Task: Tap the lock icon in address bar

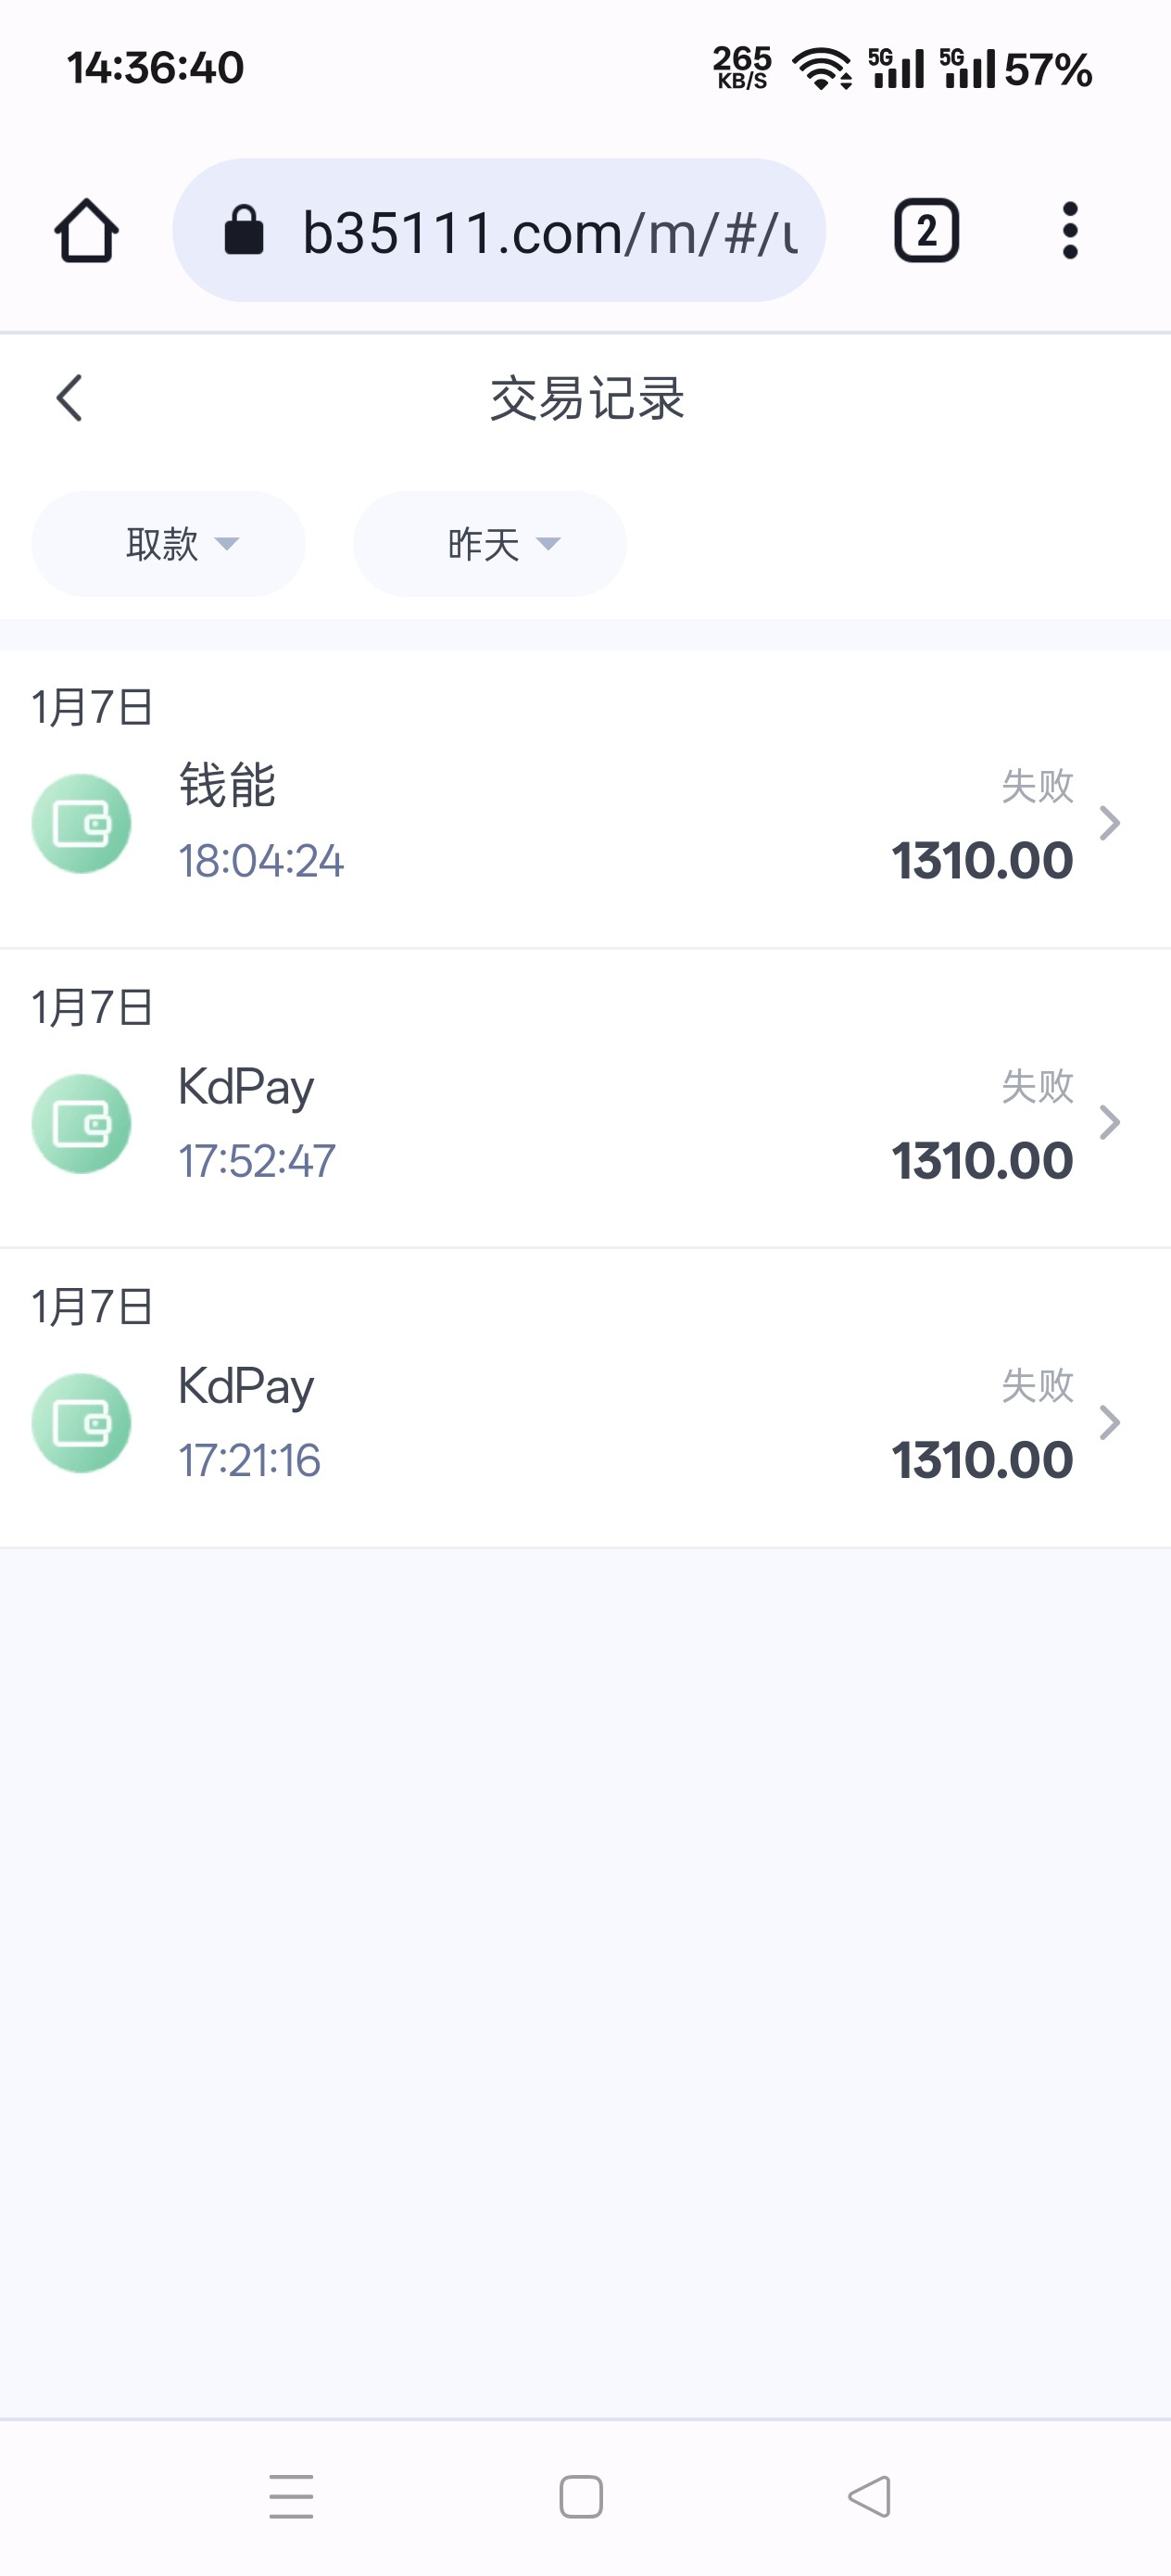Action: (244, 231)
